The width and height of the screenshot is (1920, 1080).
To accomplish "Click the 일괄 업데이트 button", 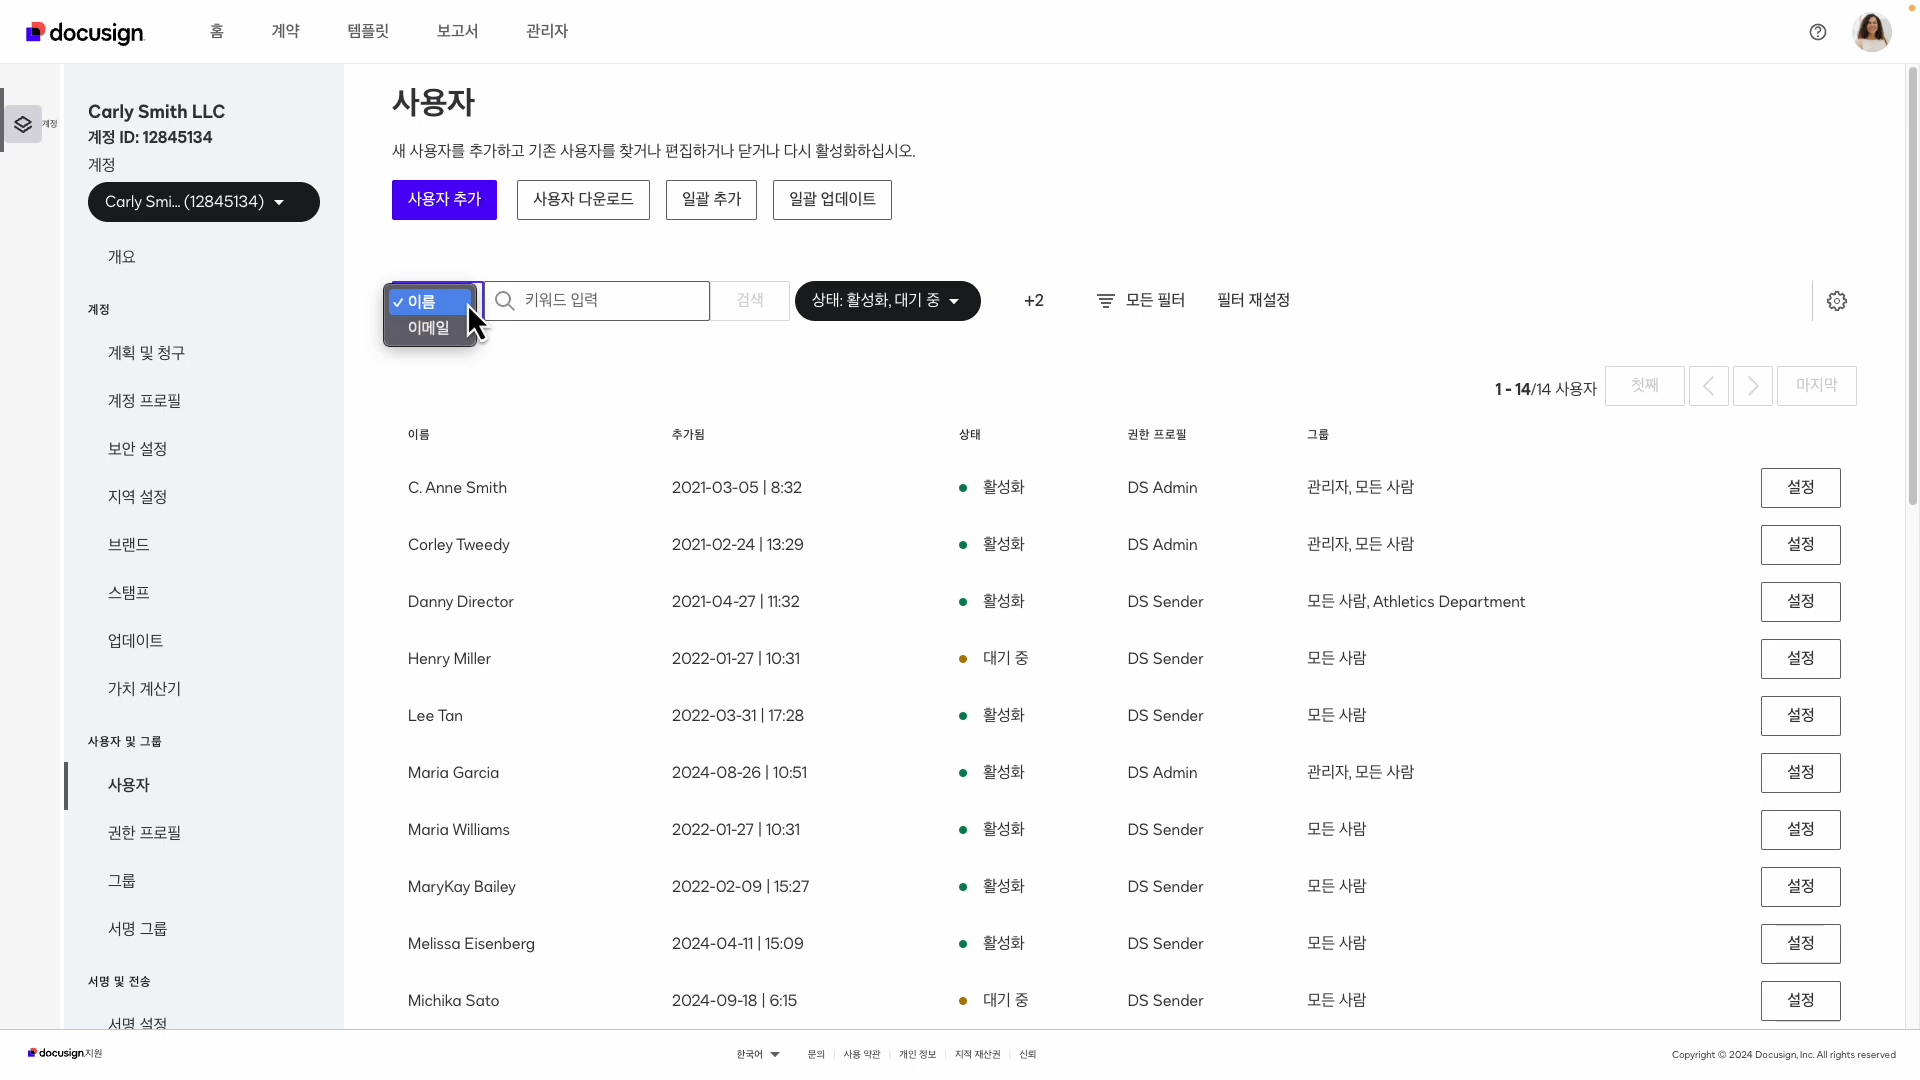I will coord(832,200).
